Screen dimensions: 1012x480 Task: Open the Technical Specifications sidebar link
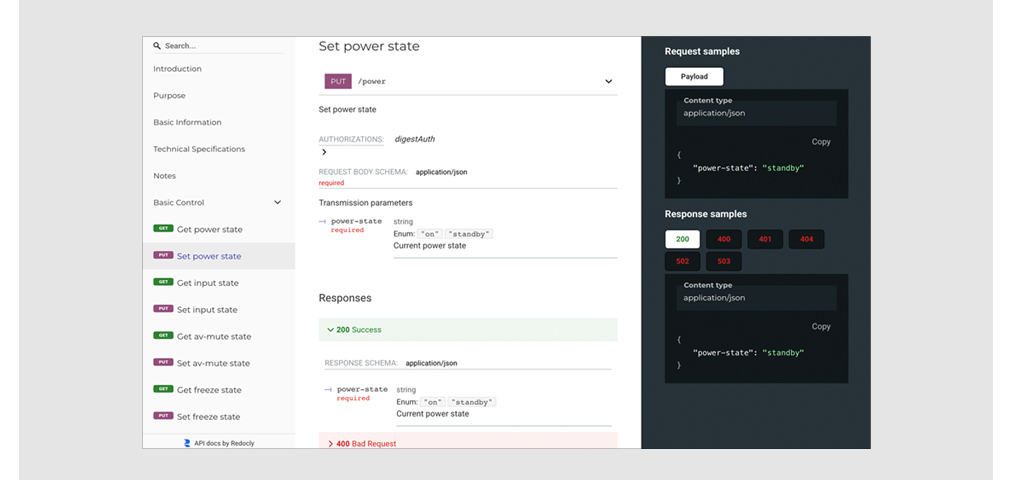tap(199, 149)
